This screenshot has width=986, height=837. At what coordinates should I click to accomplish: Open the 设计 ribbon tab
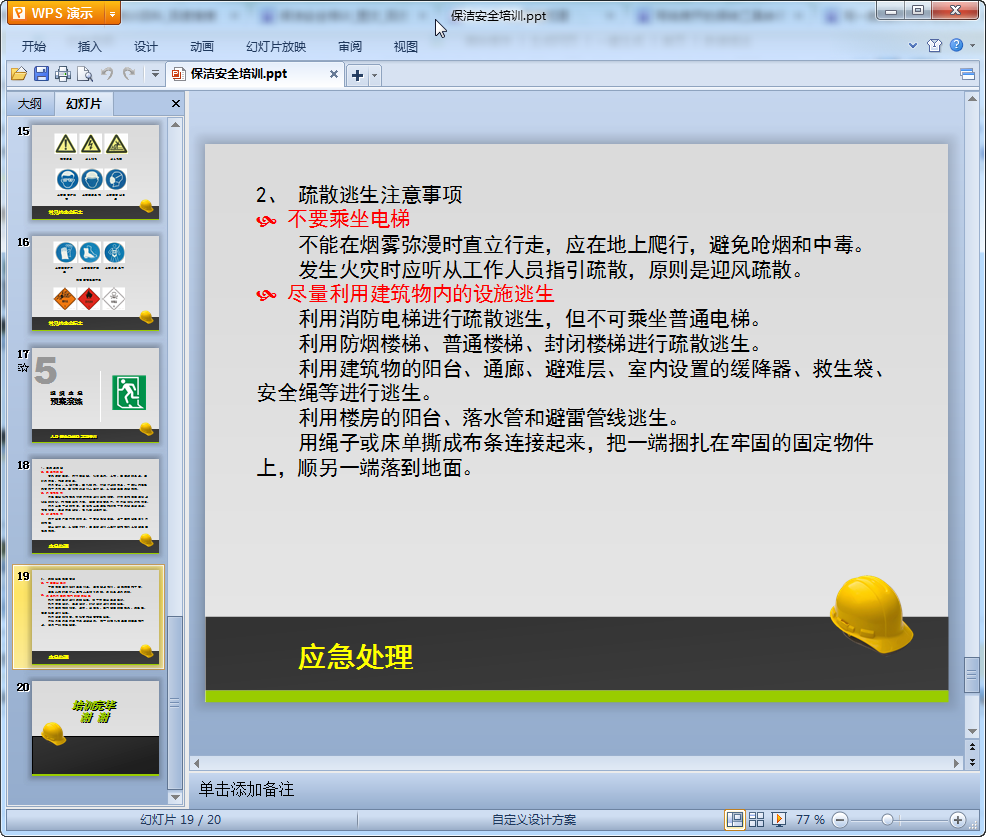(145, 47)
